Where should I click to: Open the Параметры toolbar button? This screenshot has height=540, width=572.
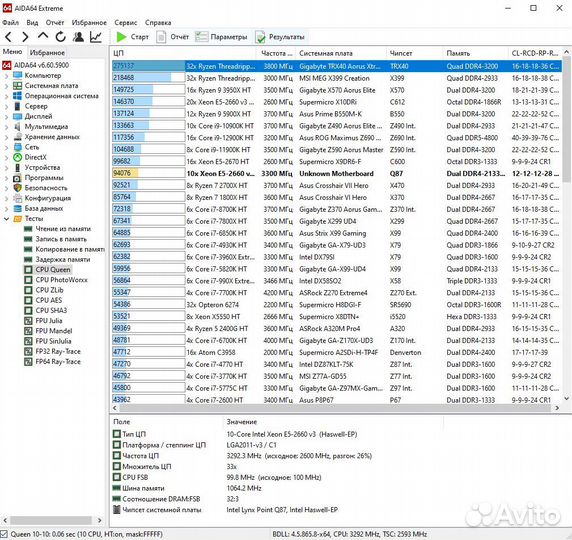[x=221, y=37]
